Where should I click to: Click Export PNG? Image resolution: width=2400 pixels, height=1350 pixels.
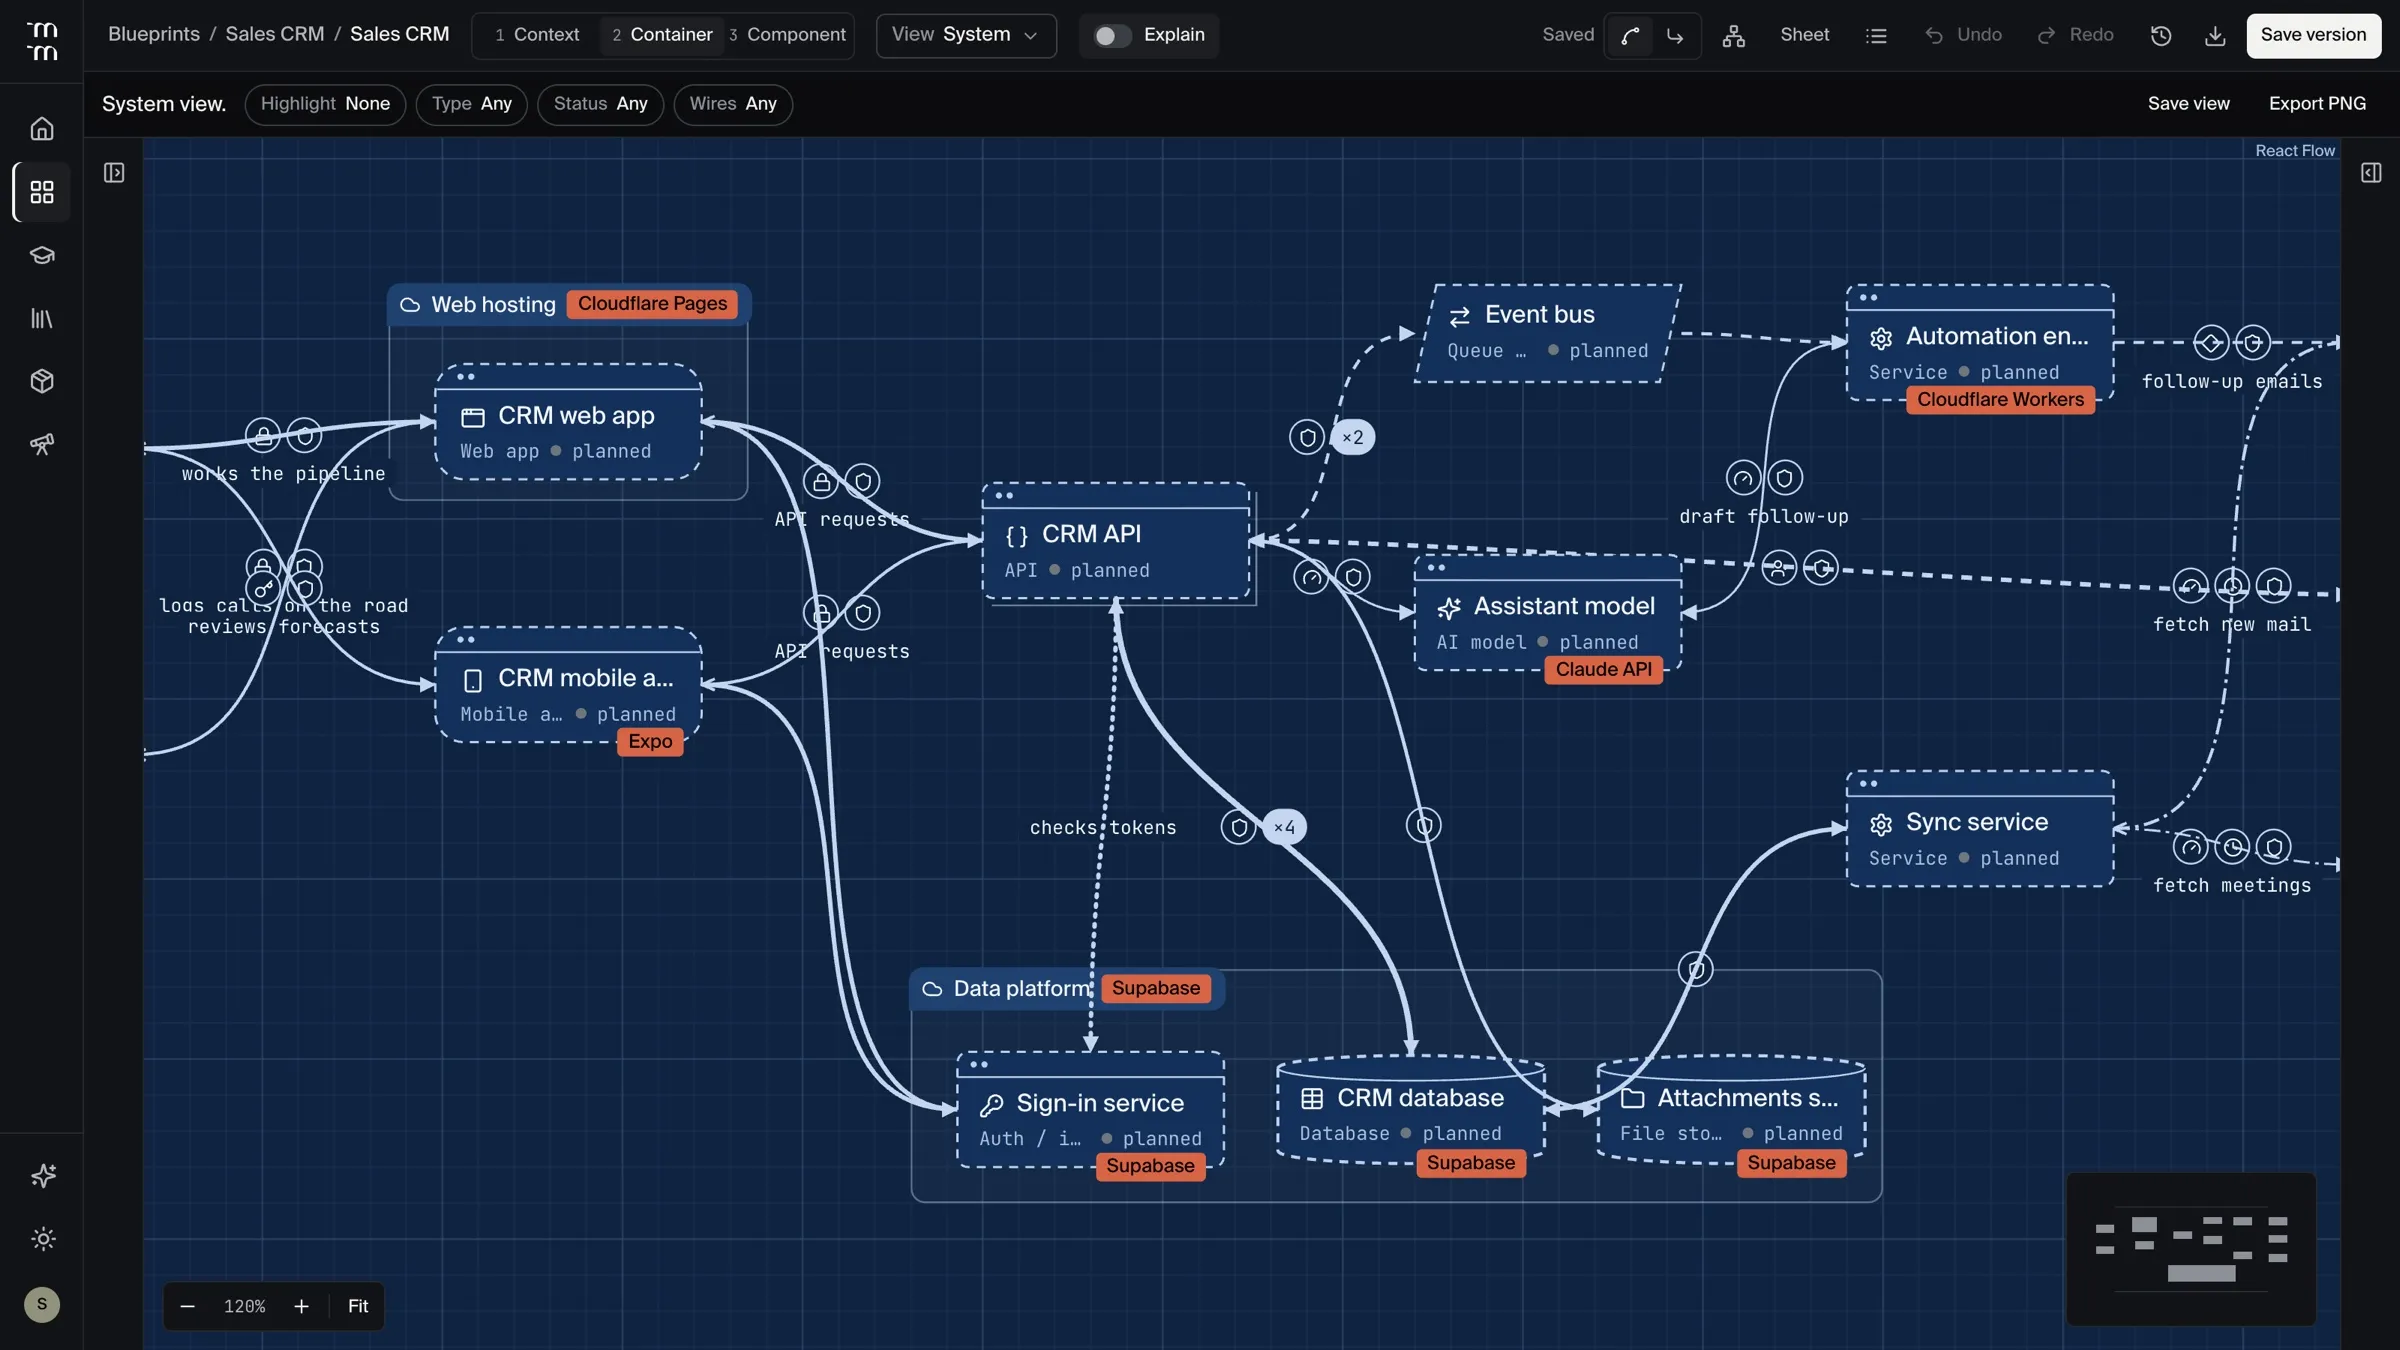pos(2317,104)
